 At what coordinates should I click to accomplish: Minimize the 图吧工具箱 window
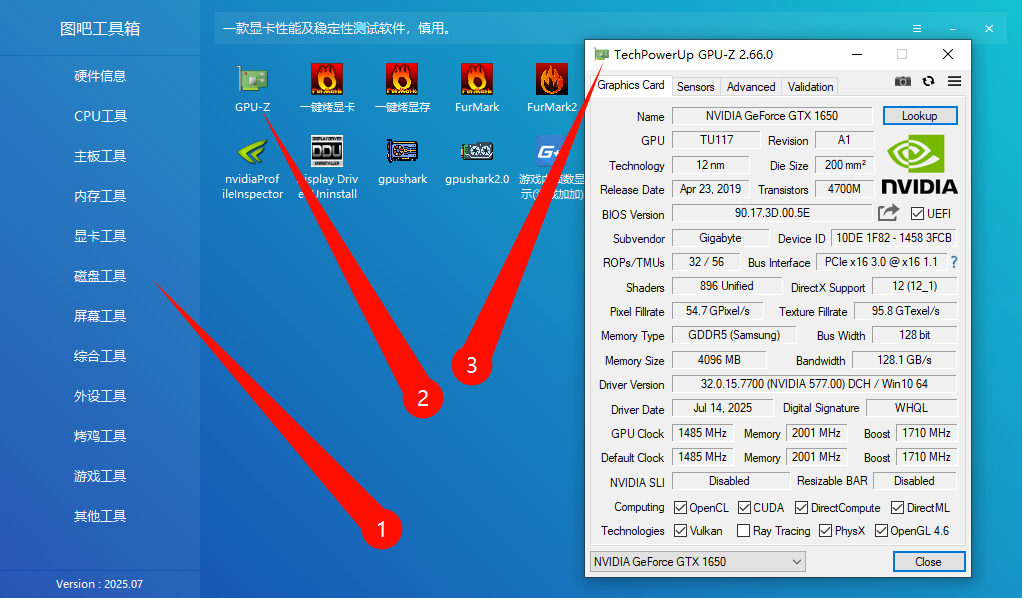point(953,29)
